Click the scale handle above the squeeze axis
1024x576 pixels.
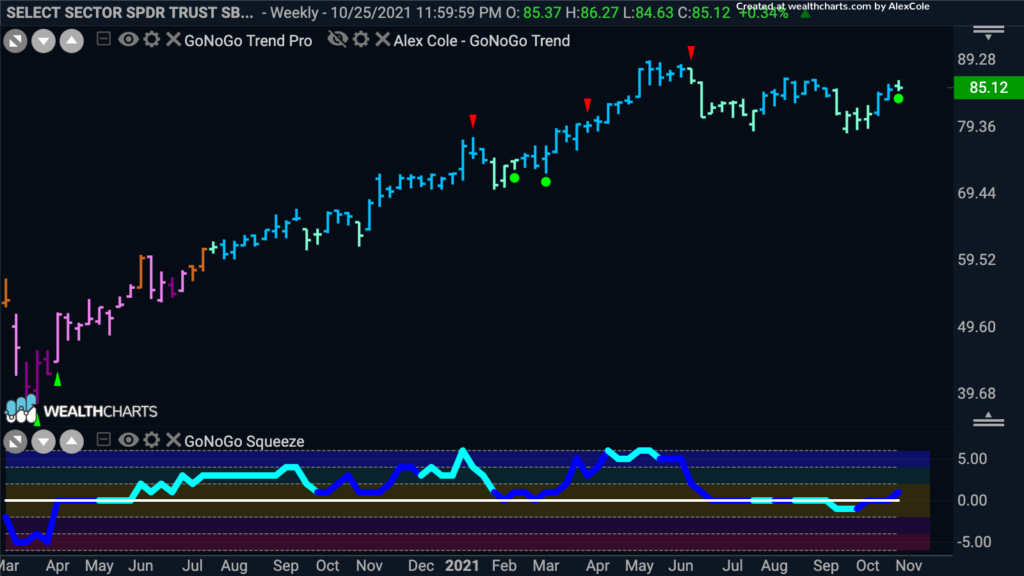pyautogui.click(x=989, y=420)
